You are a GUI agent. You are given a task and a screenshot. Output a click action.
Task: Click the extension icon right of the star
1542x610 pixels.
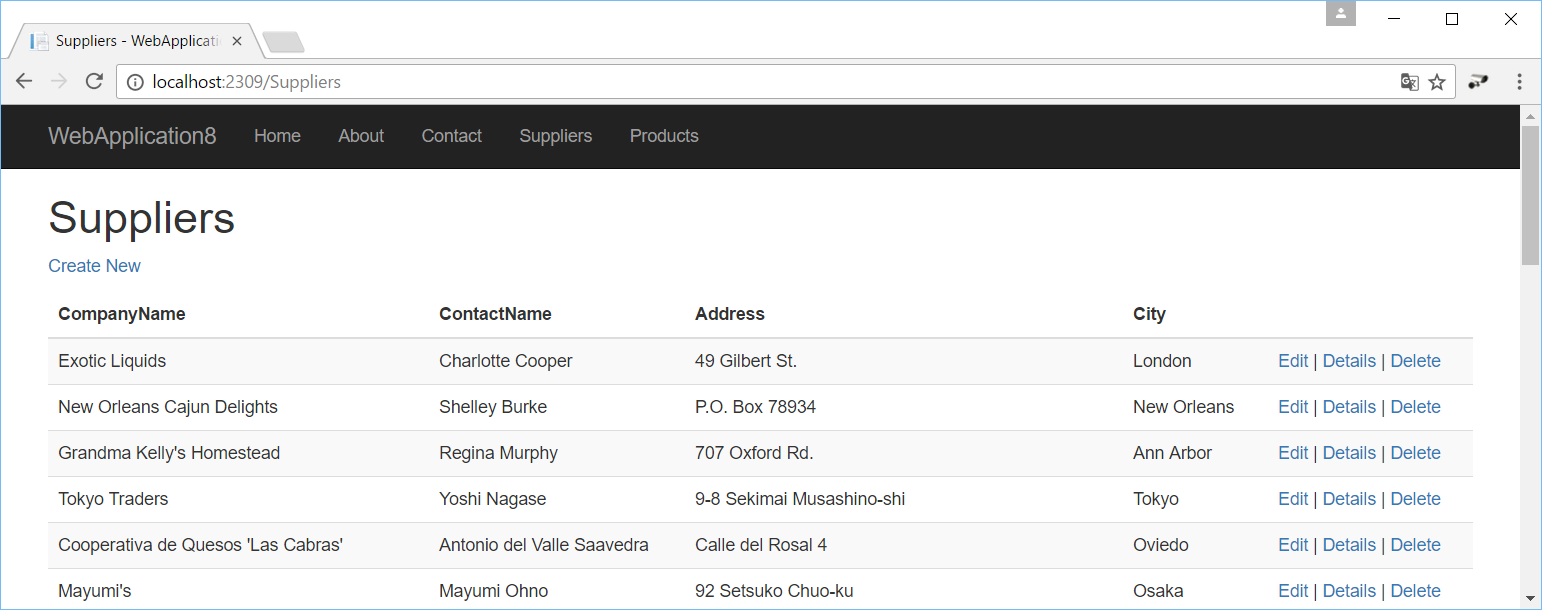click(x=1478, y=82)
